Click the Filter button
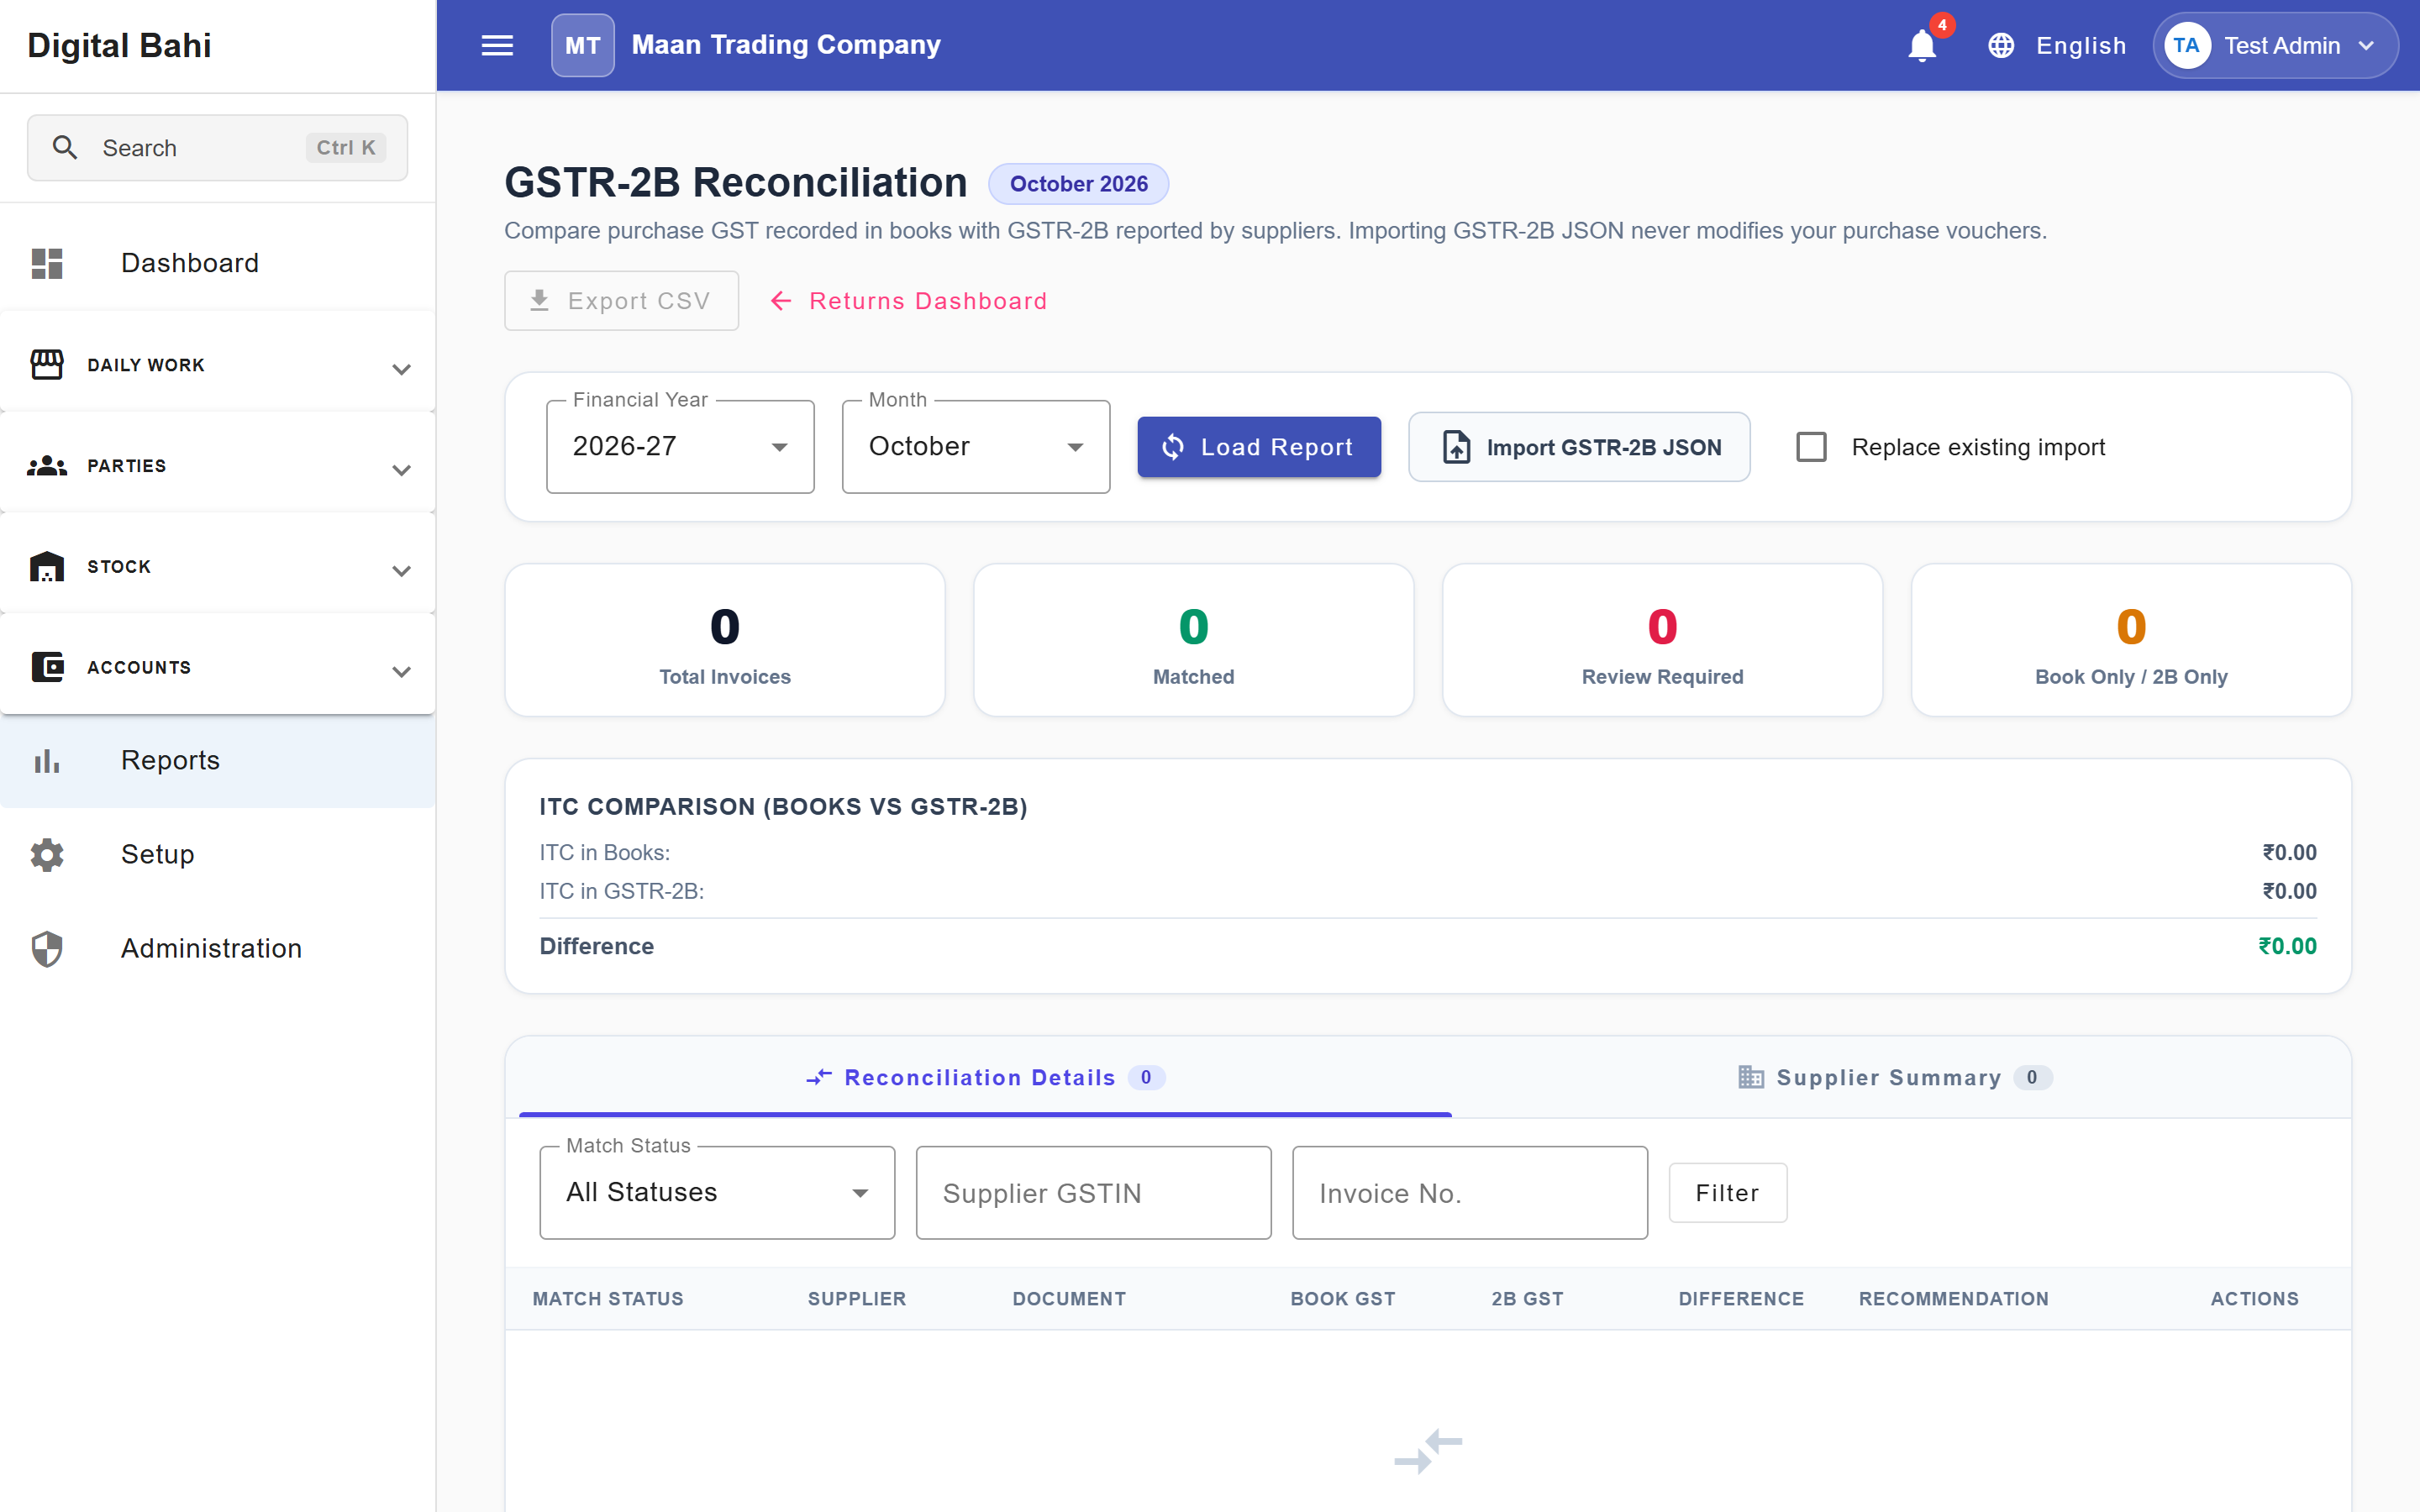Screen dimensions: 2420x1512 click(x=1727, y=1193)
